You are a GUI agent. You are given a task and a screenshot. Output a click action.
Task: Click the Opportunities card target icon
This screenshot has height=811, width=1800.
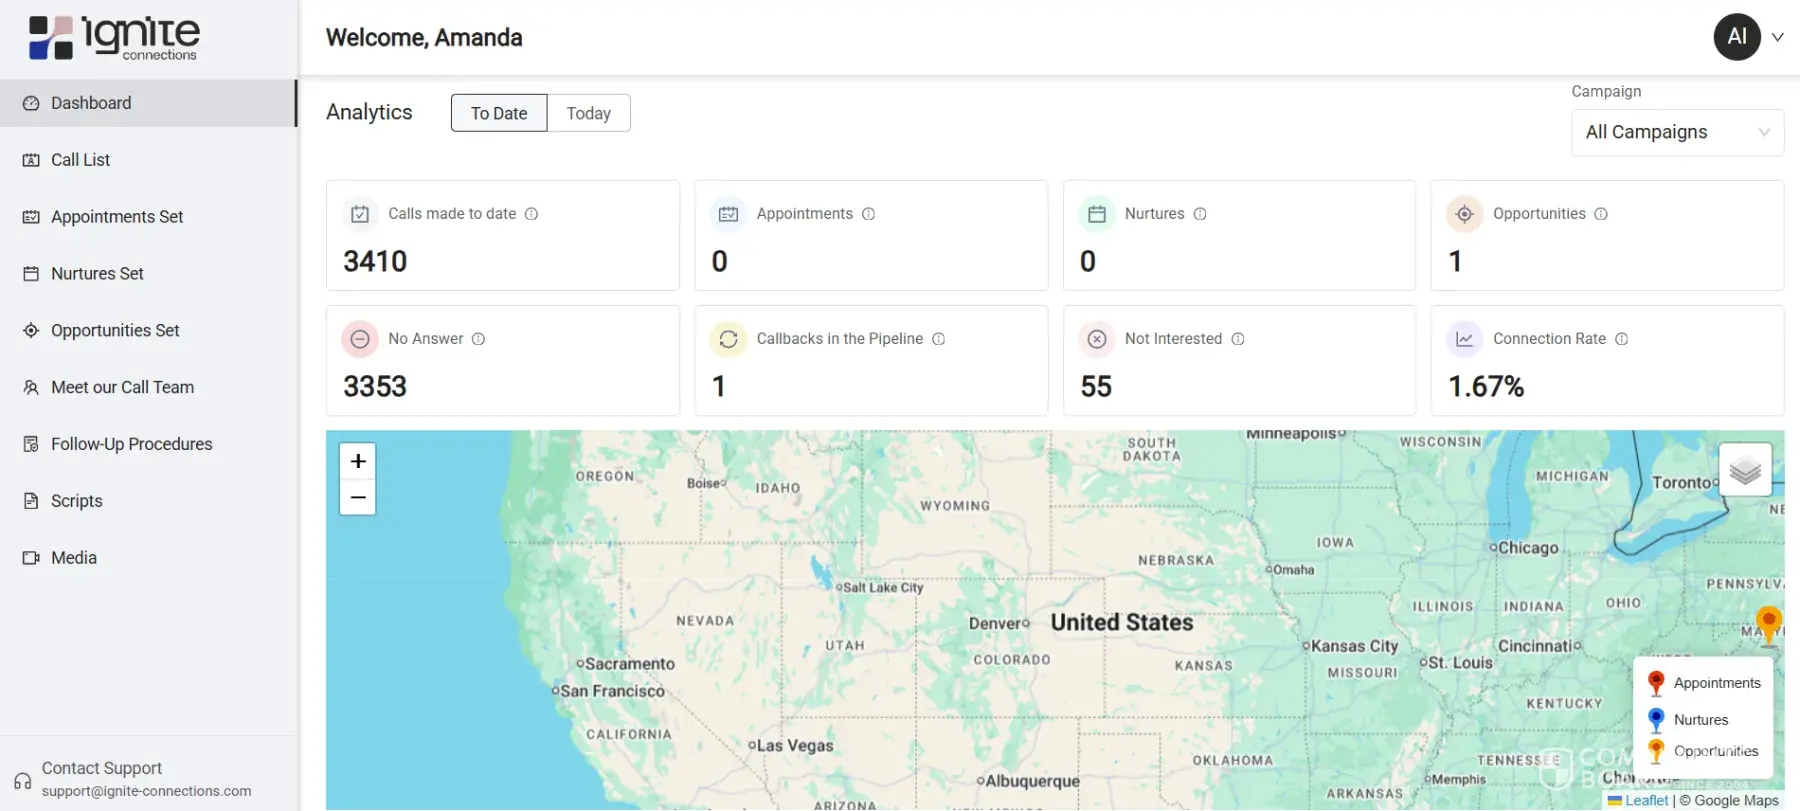click(x=1464, y=214)
